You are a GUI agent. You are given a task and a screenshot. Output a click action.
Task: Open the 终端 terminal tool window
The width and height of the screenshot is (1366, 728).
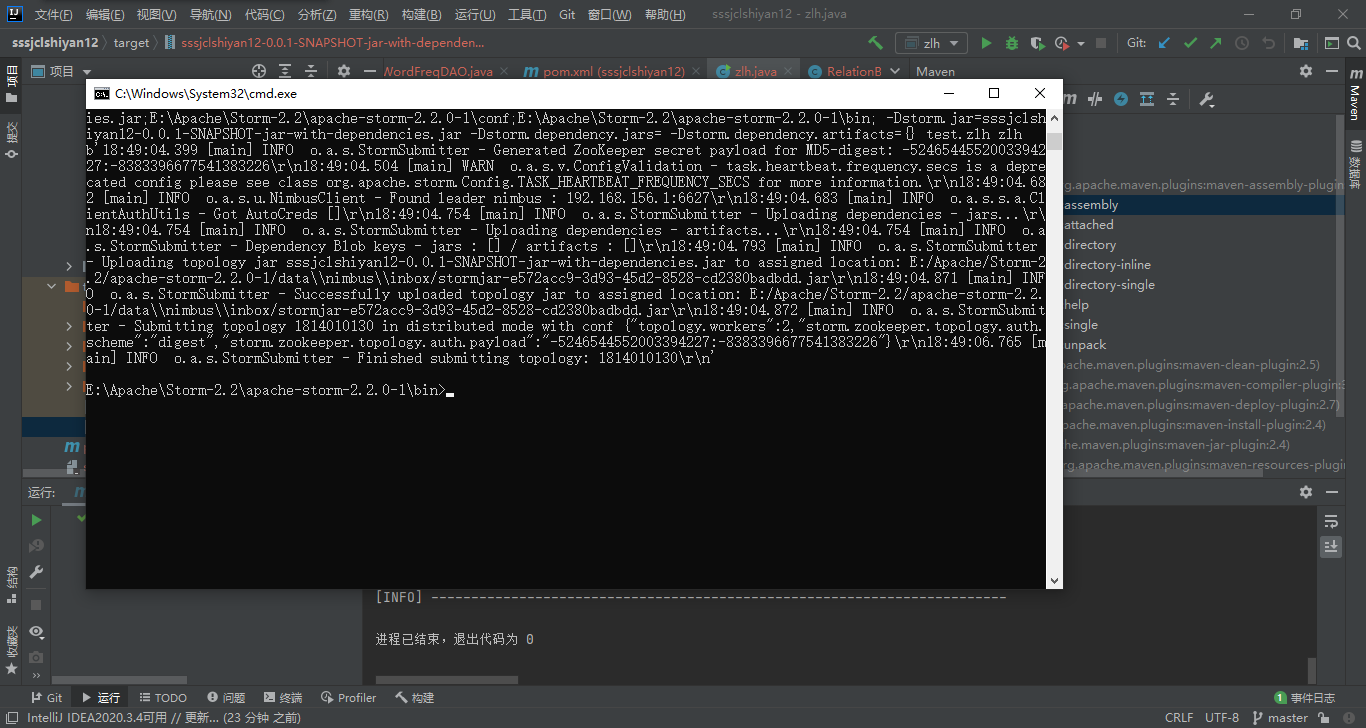pyautogui.click(x=283, y=698)
